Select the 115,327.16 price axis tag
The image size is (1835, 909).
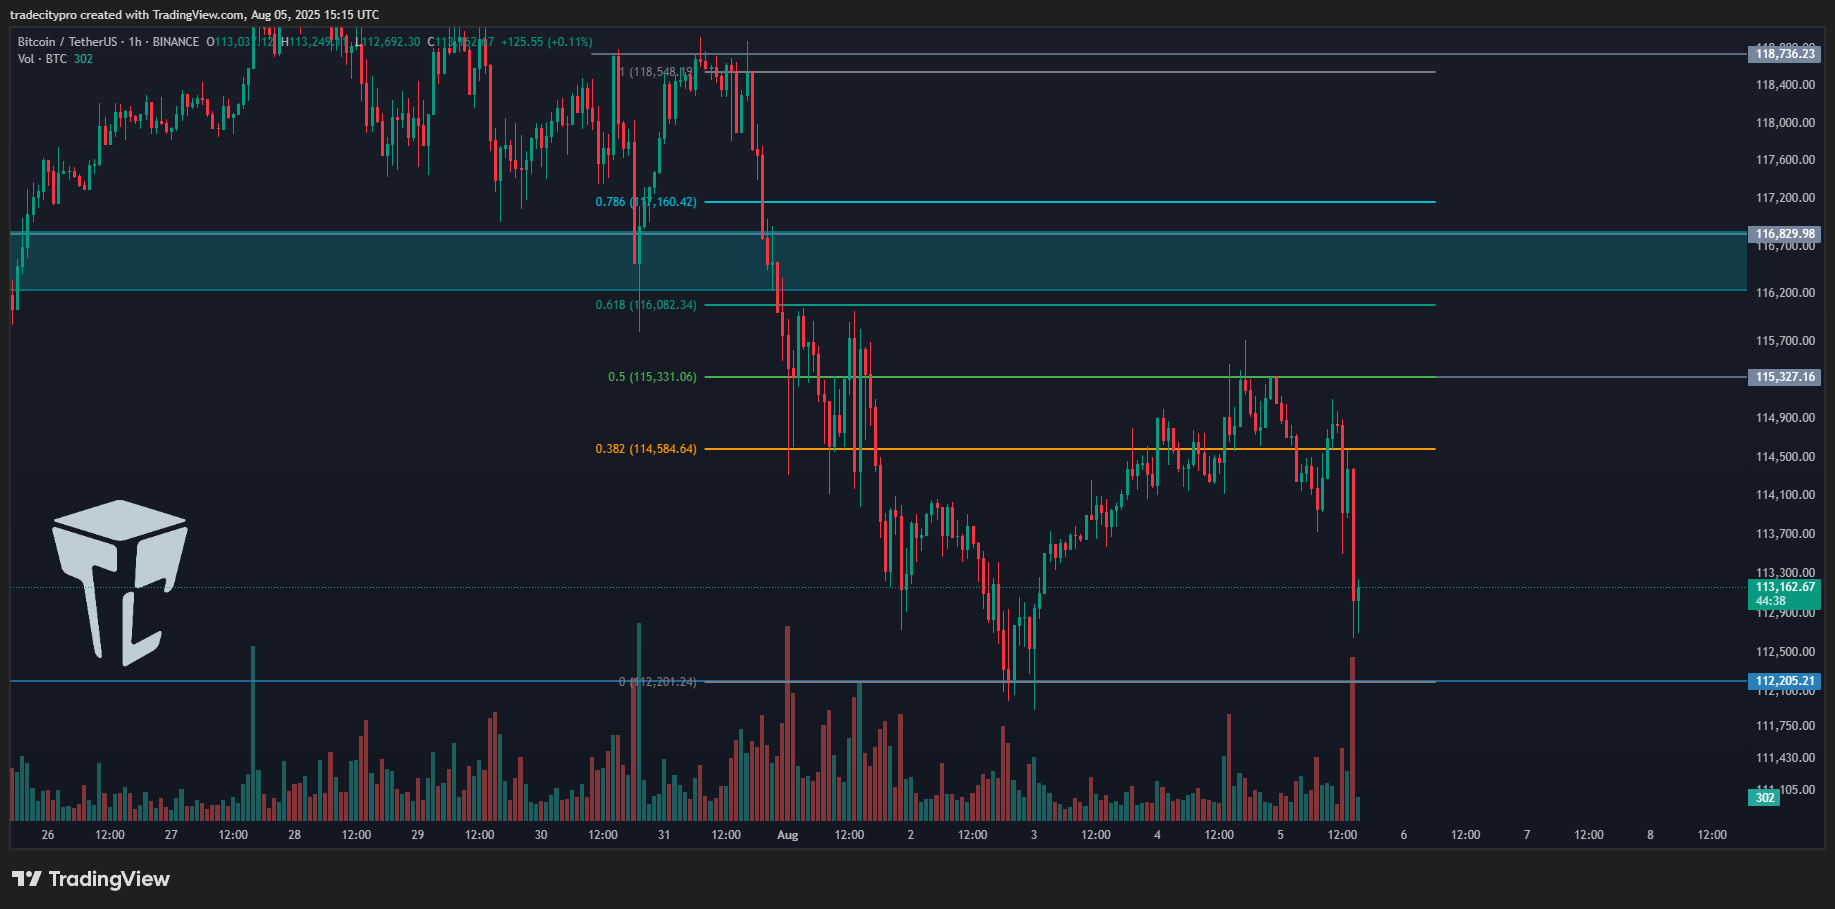tap(1784, 377)
